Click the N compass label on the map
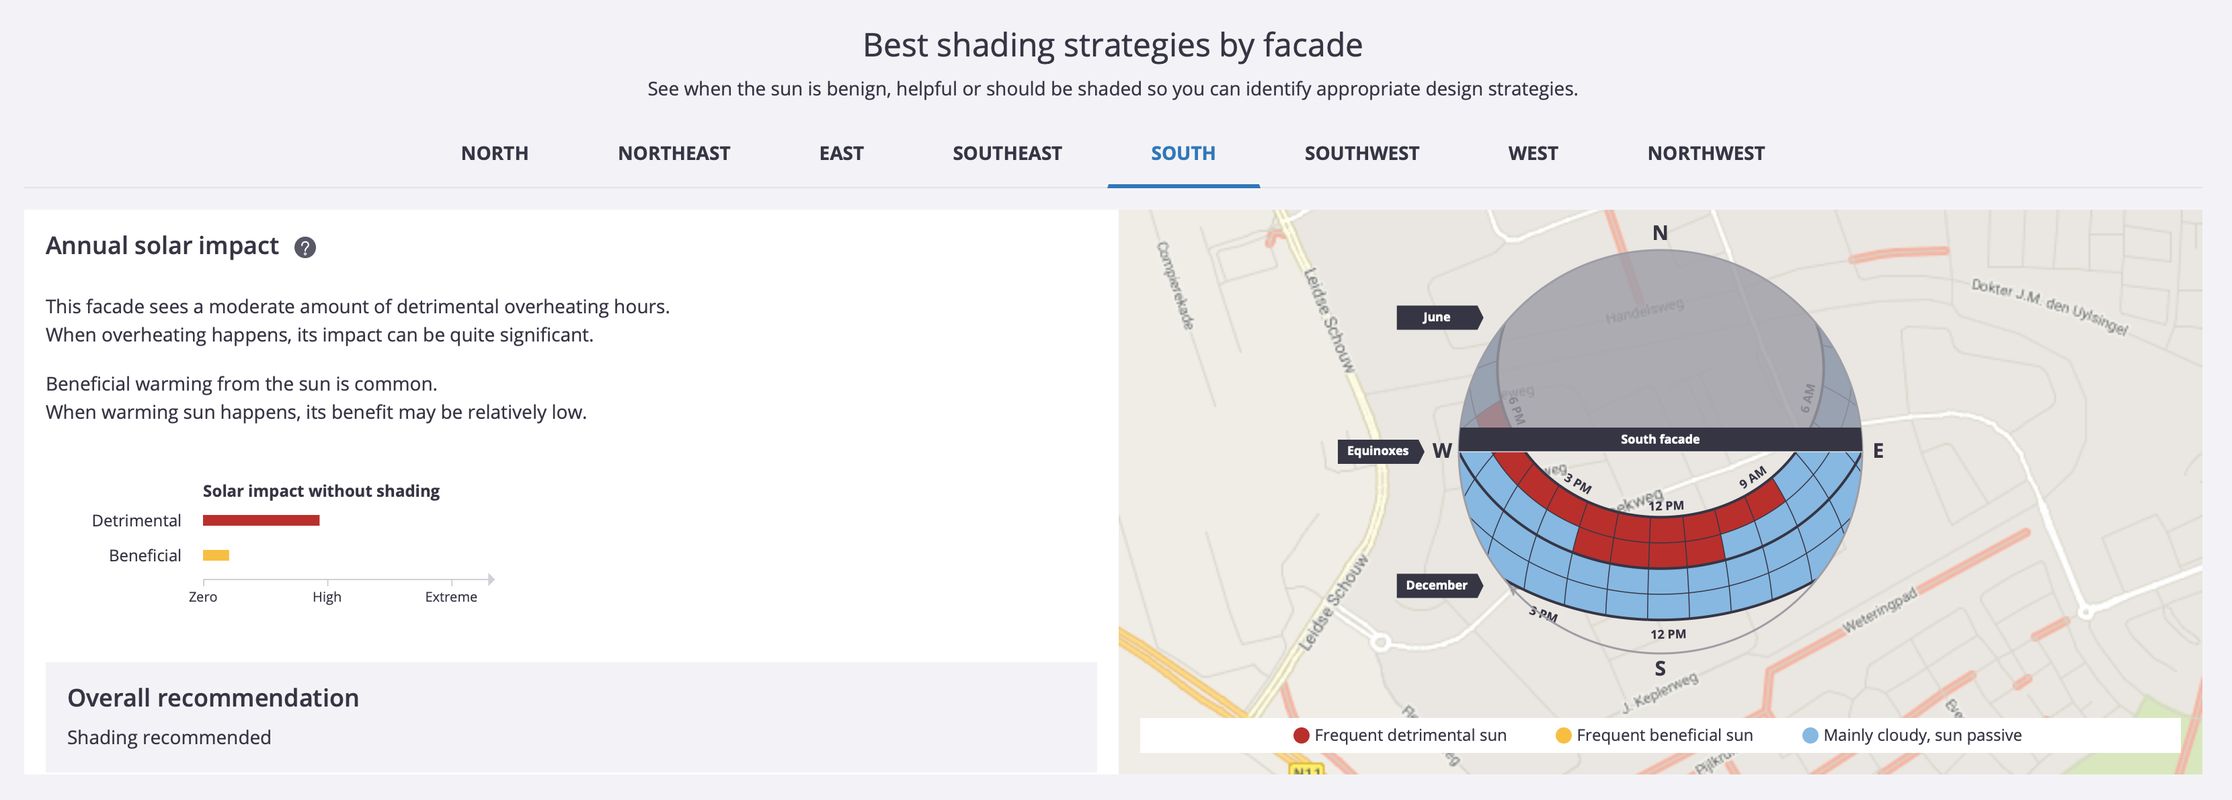 tap(1660, 233)
